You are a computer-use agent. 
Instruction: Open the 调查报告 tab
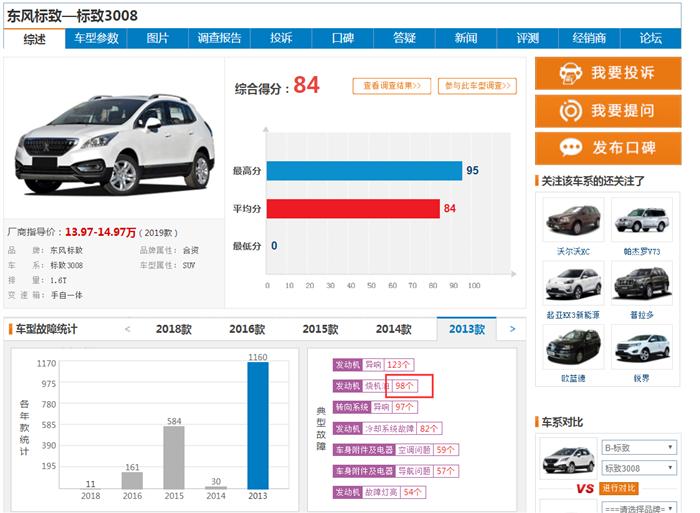click(x=219, y=38)
